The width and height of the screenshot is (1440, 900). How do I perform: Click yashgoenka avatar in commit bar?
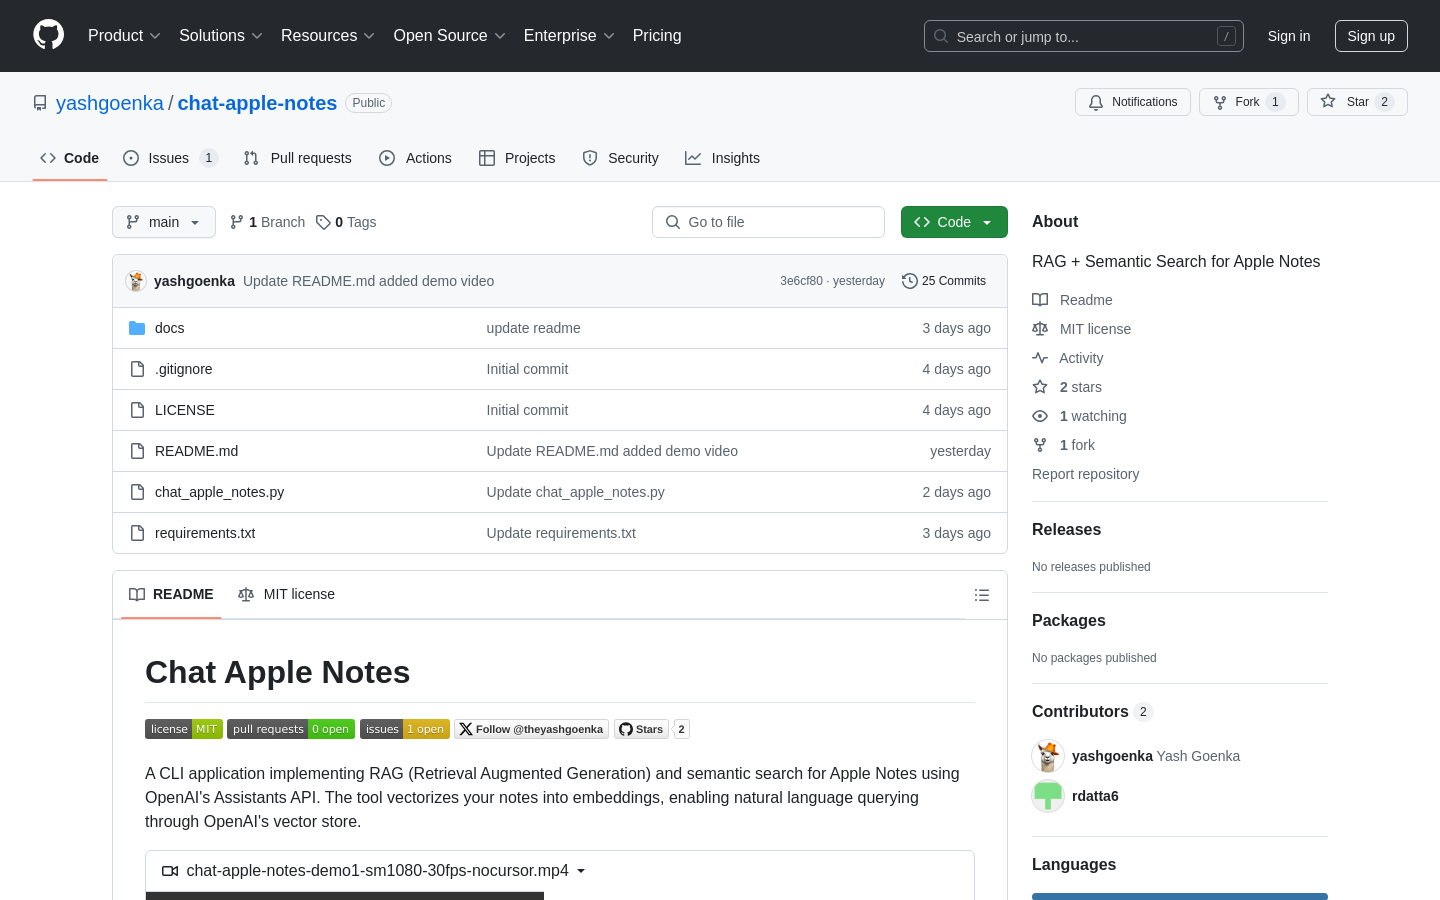tap(136, 281)
